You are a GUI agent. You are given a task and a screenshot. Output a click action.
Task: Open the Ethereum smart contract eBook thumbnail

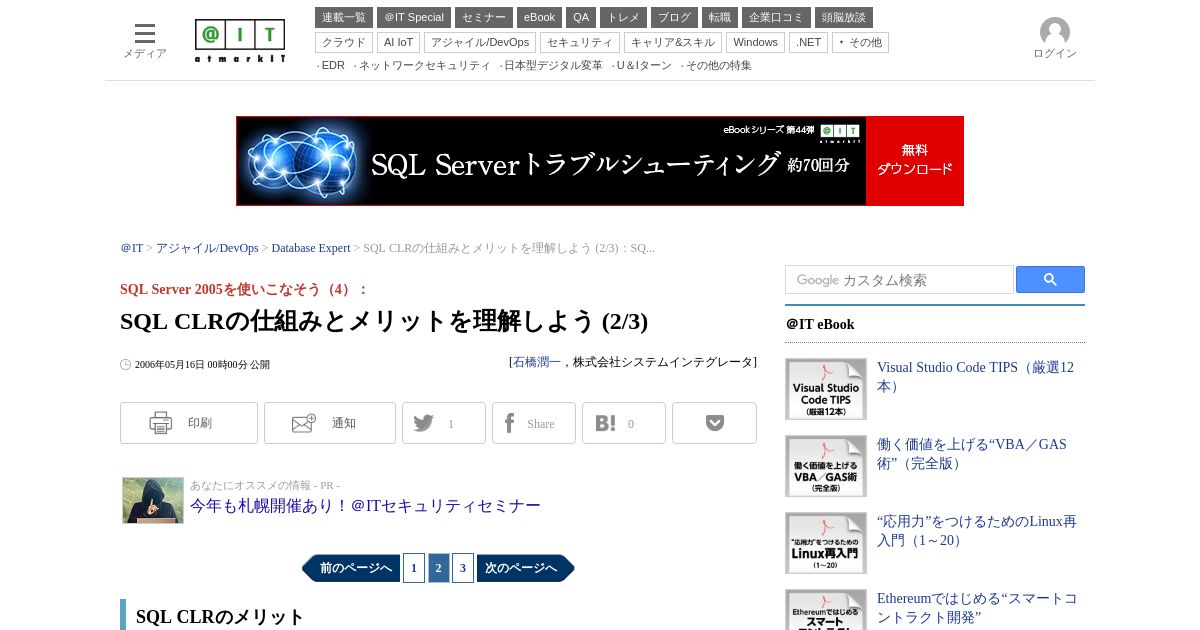[826, 610]
